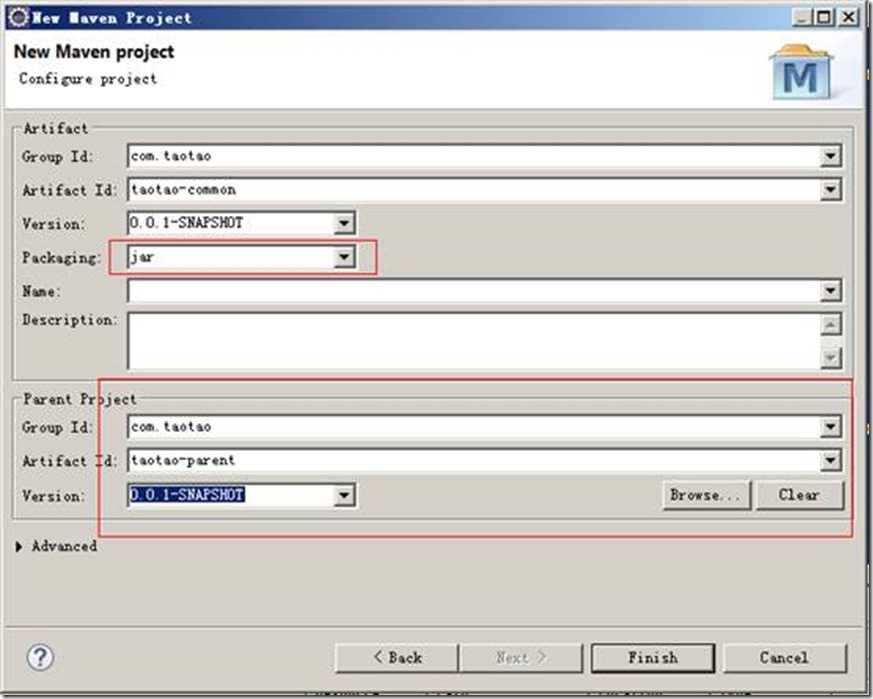Open the Name field dropdown arrow
Image resolution: width=873 pixels, height=699 pixels.
[830, 291]
